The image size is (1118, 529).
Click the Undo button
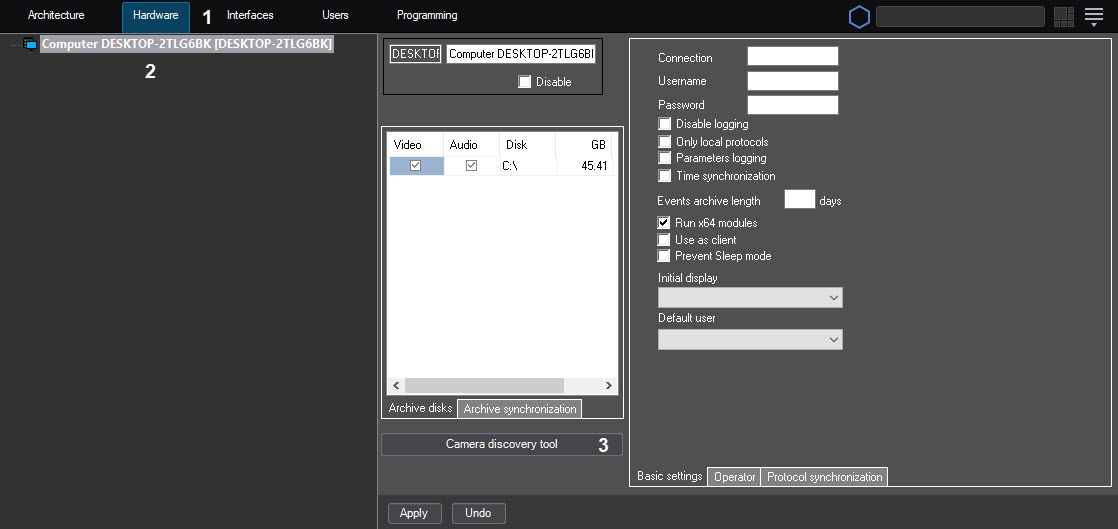pyautogui.click(x=478, y=513)
